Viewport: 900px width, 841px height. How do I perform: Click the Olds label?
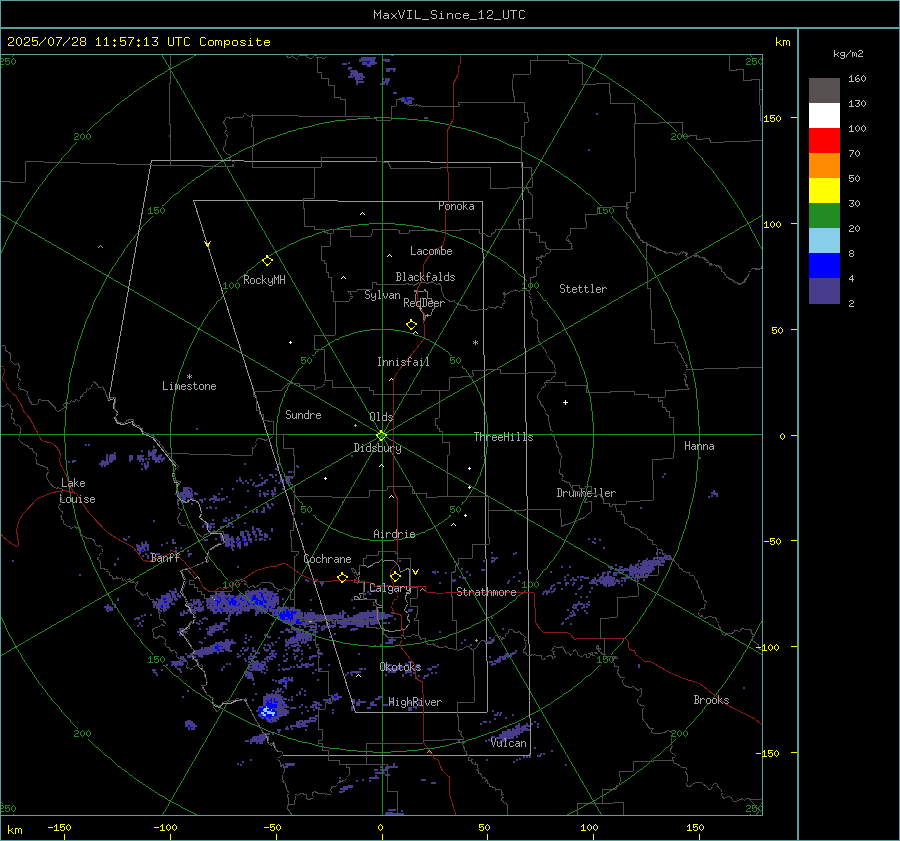pos(381,417)
